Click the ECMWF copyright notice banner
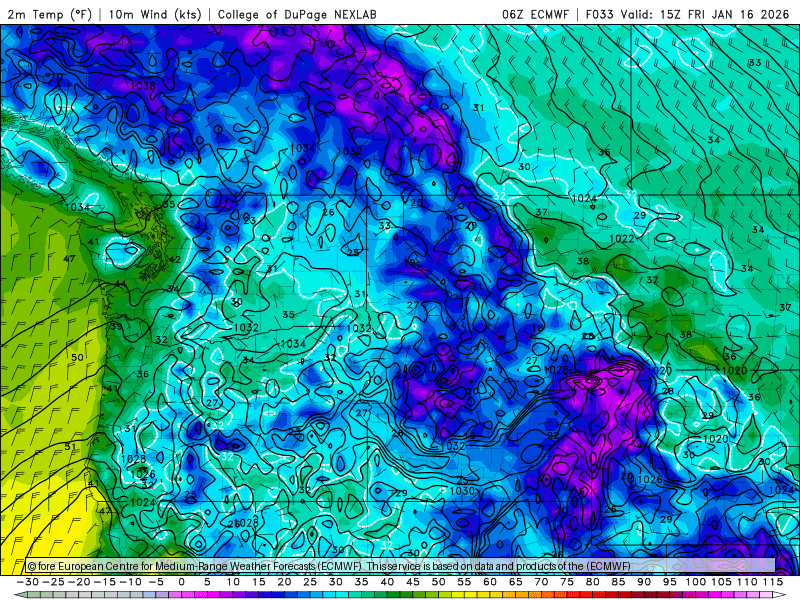This screenshot has width=800, height=600. point(401,565)
